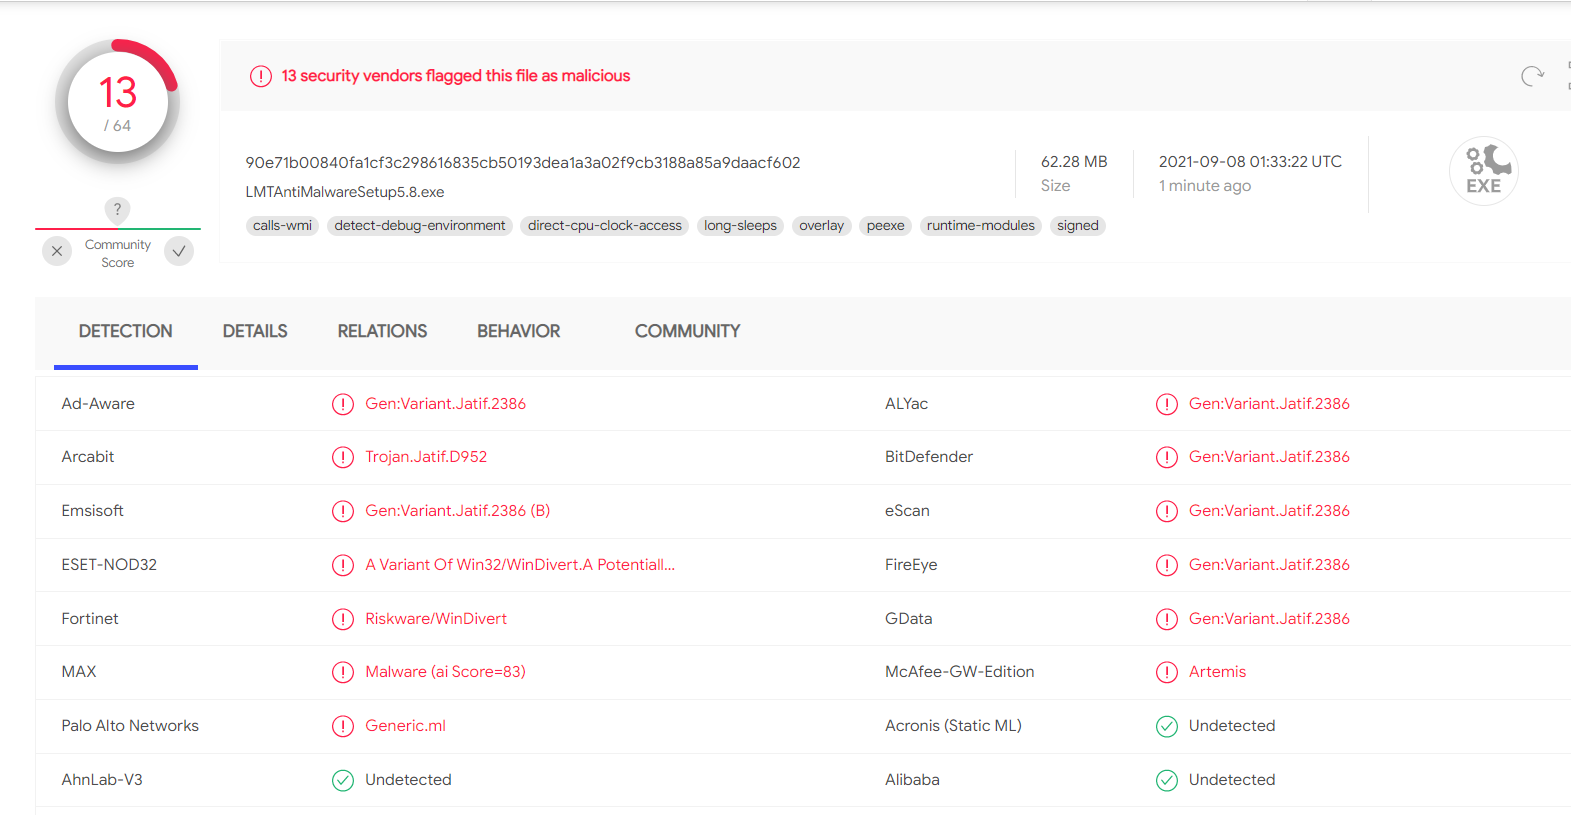
Task: Click the peexe tag
Action: coord(886,226)
